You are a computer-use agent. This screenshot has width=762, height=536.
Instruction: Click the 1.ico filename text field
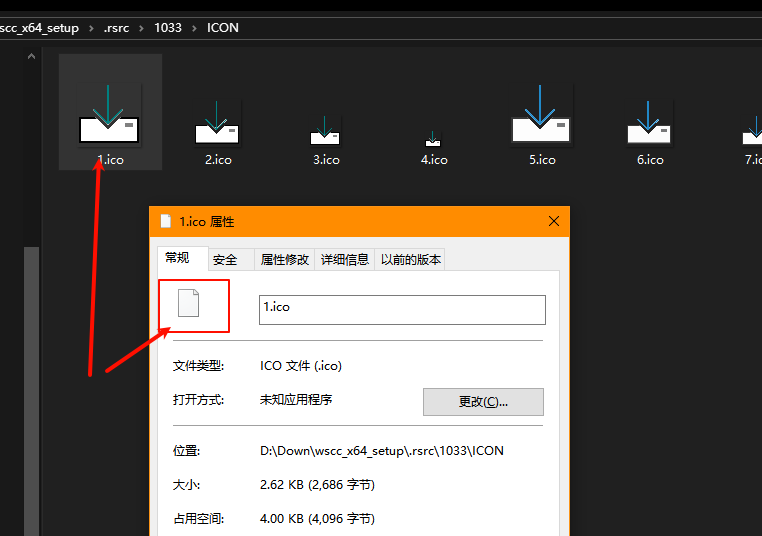[402, 309]
